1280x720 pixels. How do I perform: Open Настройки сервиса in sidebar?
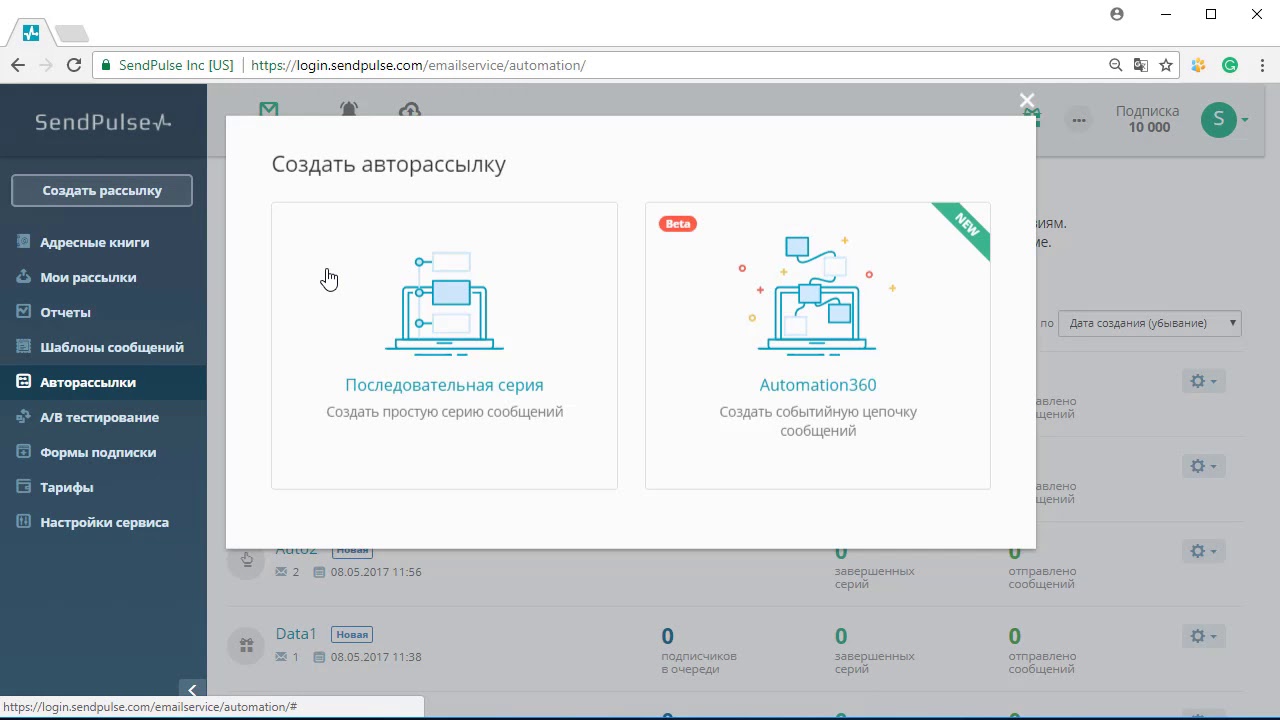(103, 522)
